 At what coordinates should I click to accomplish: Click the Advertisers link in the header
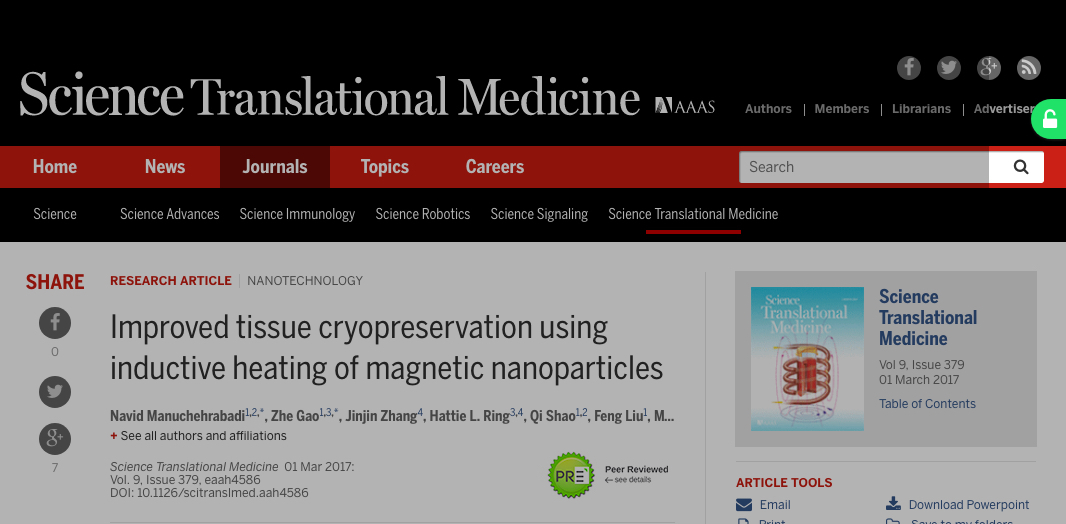pos(1005,109)
